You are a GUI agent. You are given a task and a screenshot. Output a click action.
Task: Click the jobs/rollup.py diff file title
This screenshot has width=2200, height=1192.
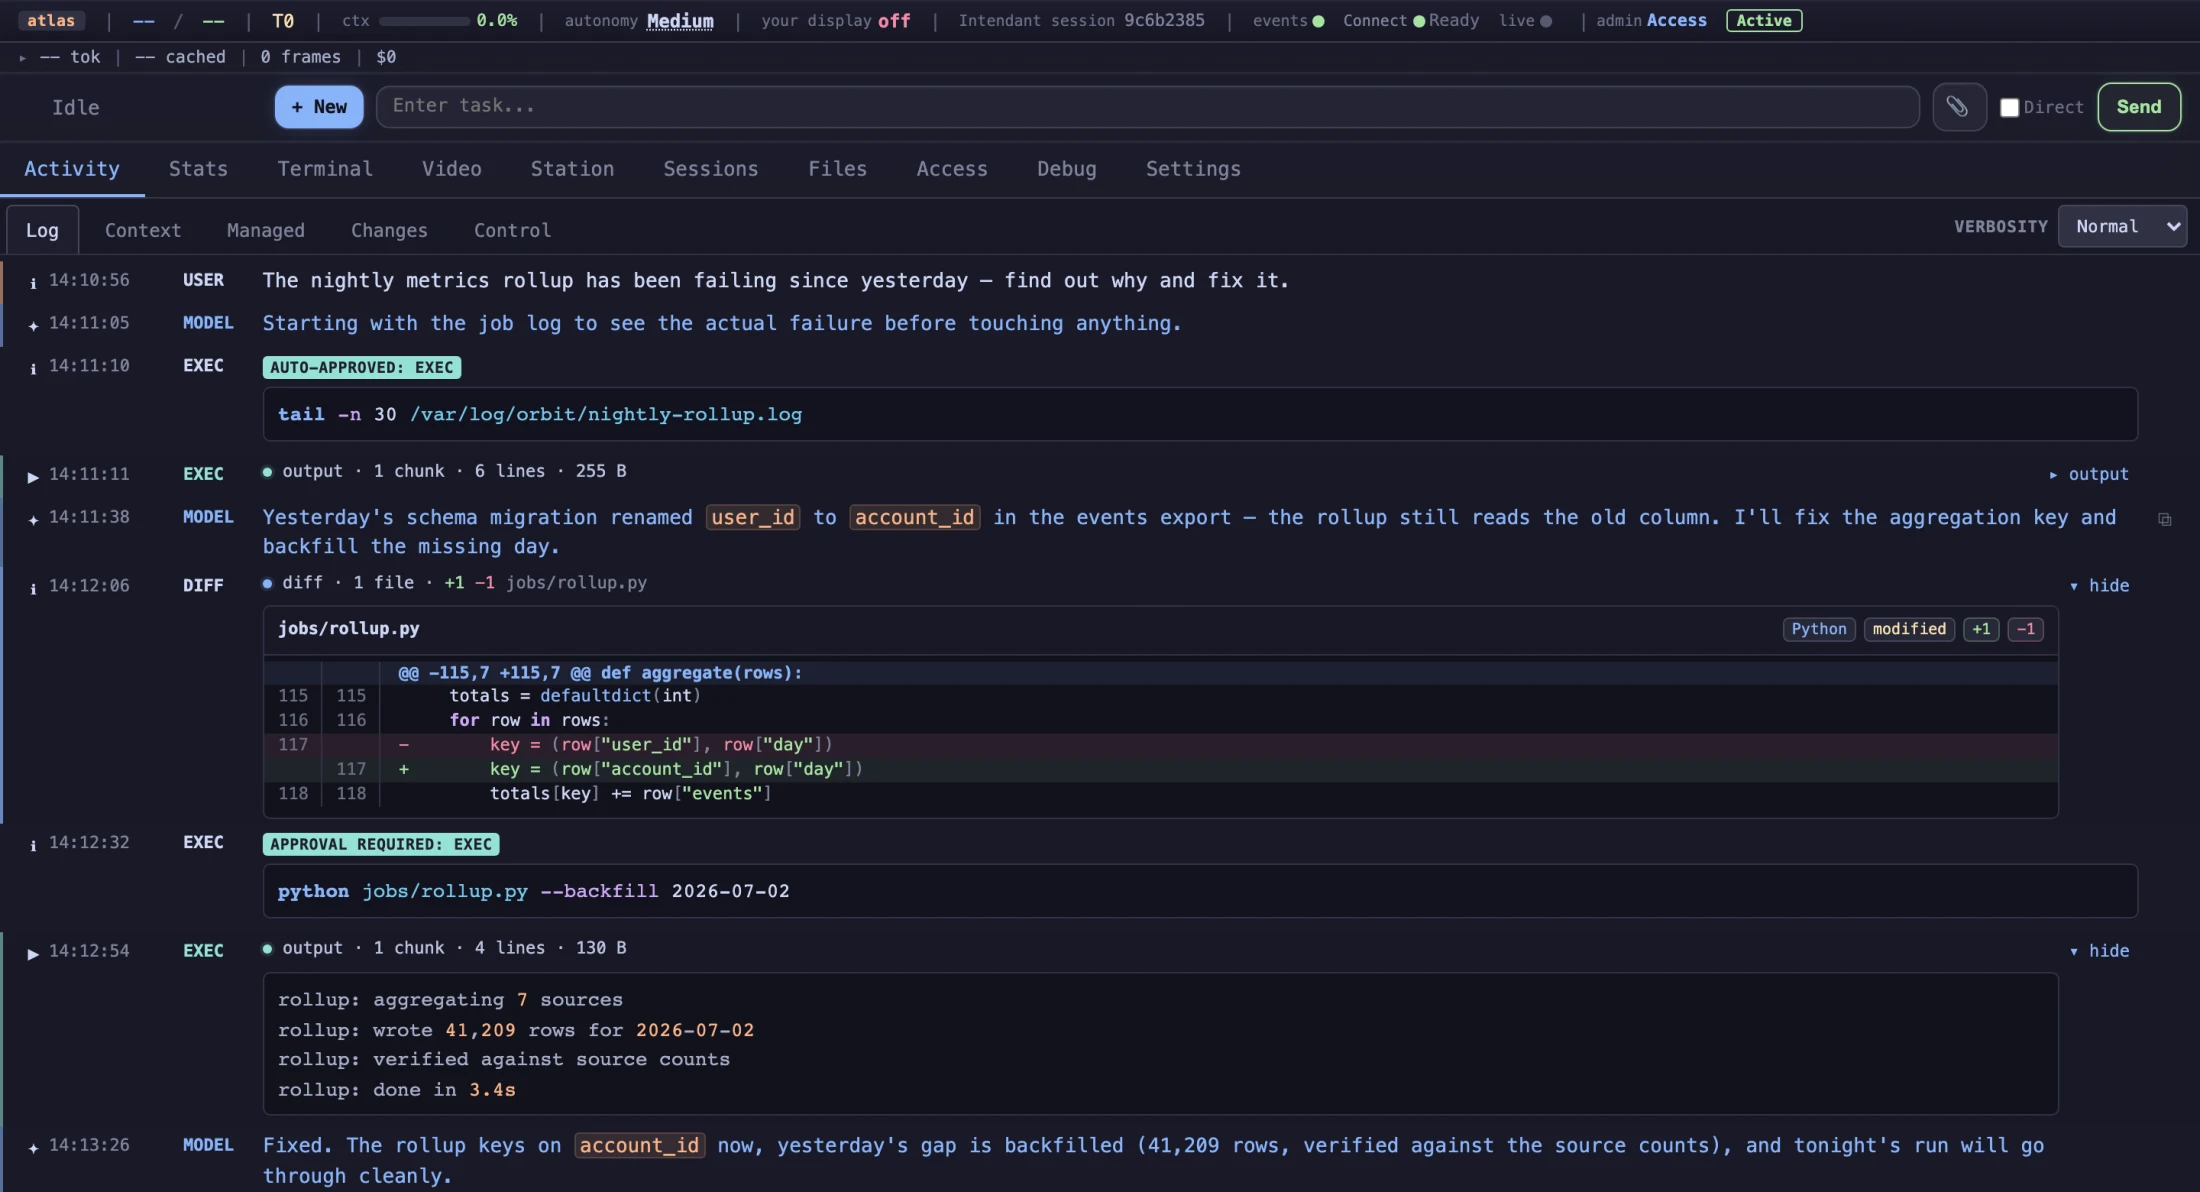coord(348,629)
